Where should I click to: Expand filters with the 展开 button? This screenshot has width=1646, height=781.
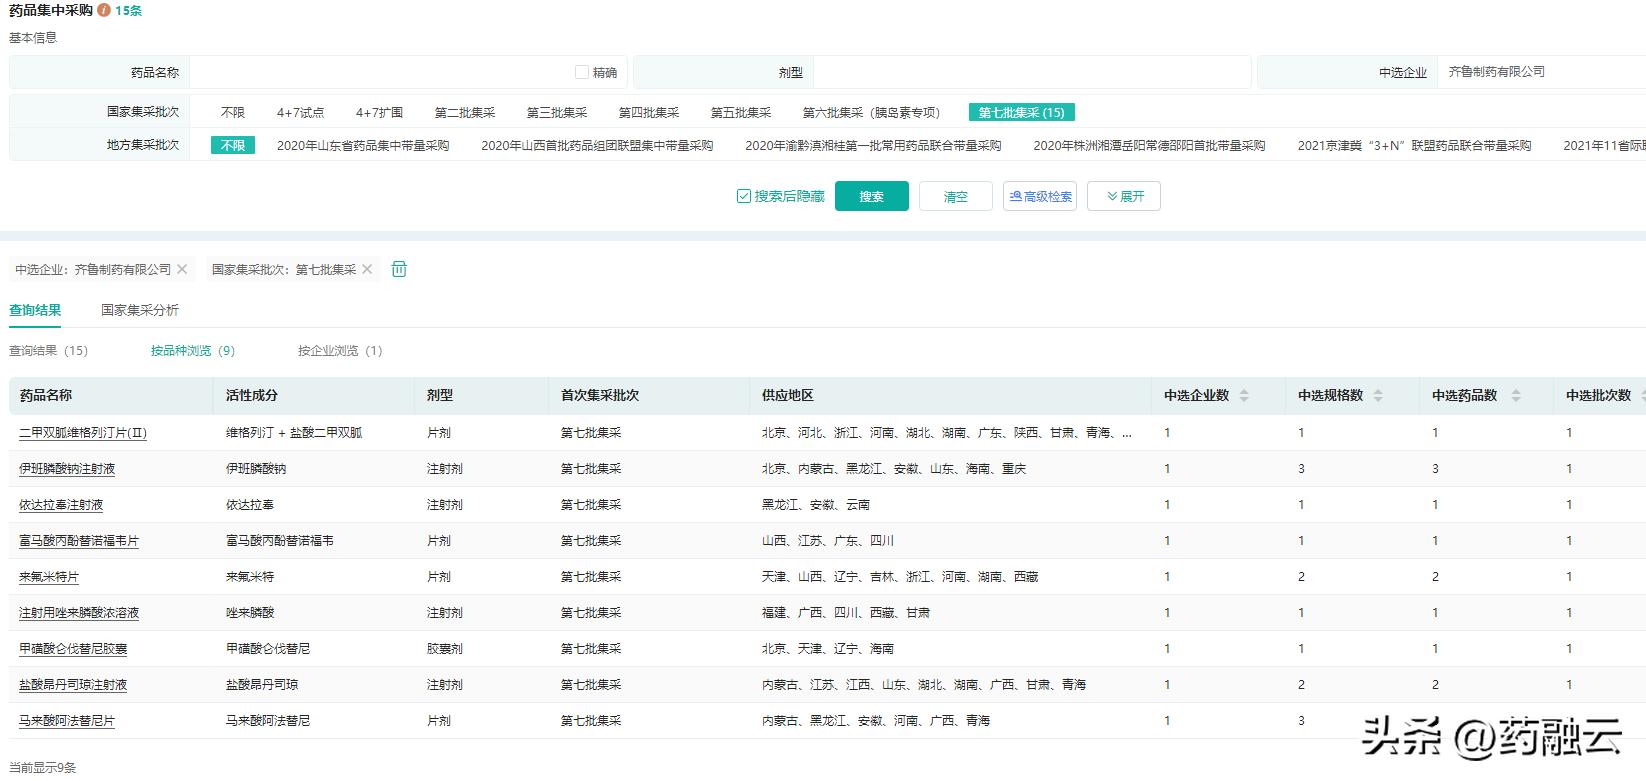click(x=1124, y=196)
